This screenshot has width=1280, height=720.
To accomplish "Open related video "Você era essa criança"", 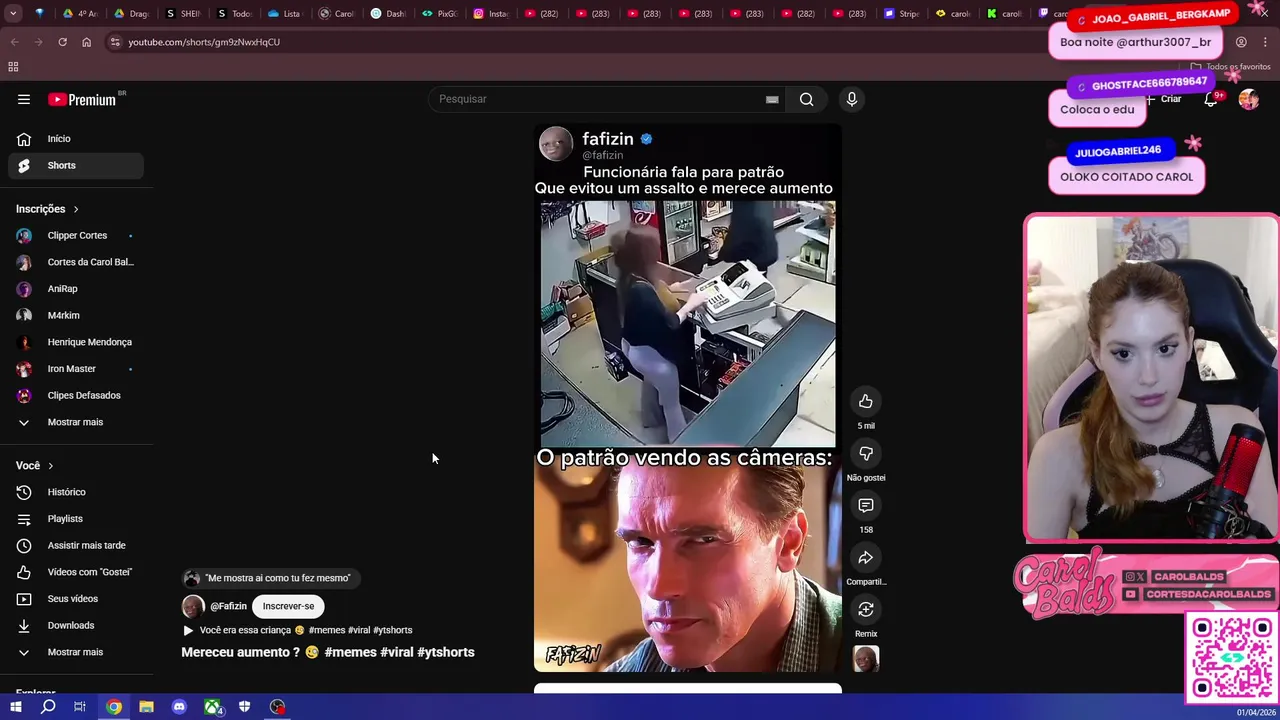I will [x=297, y=630].
